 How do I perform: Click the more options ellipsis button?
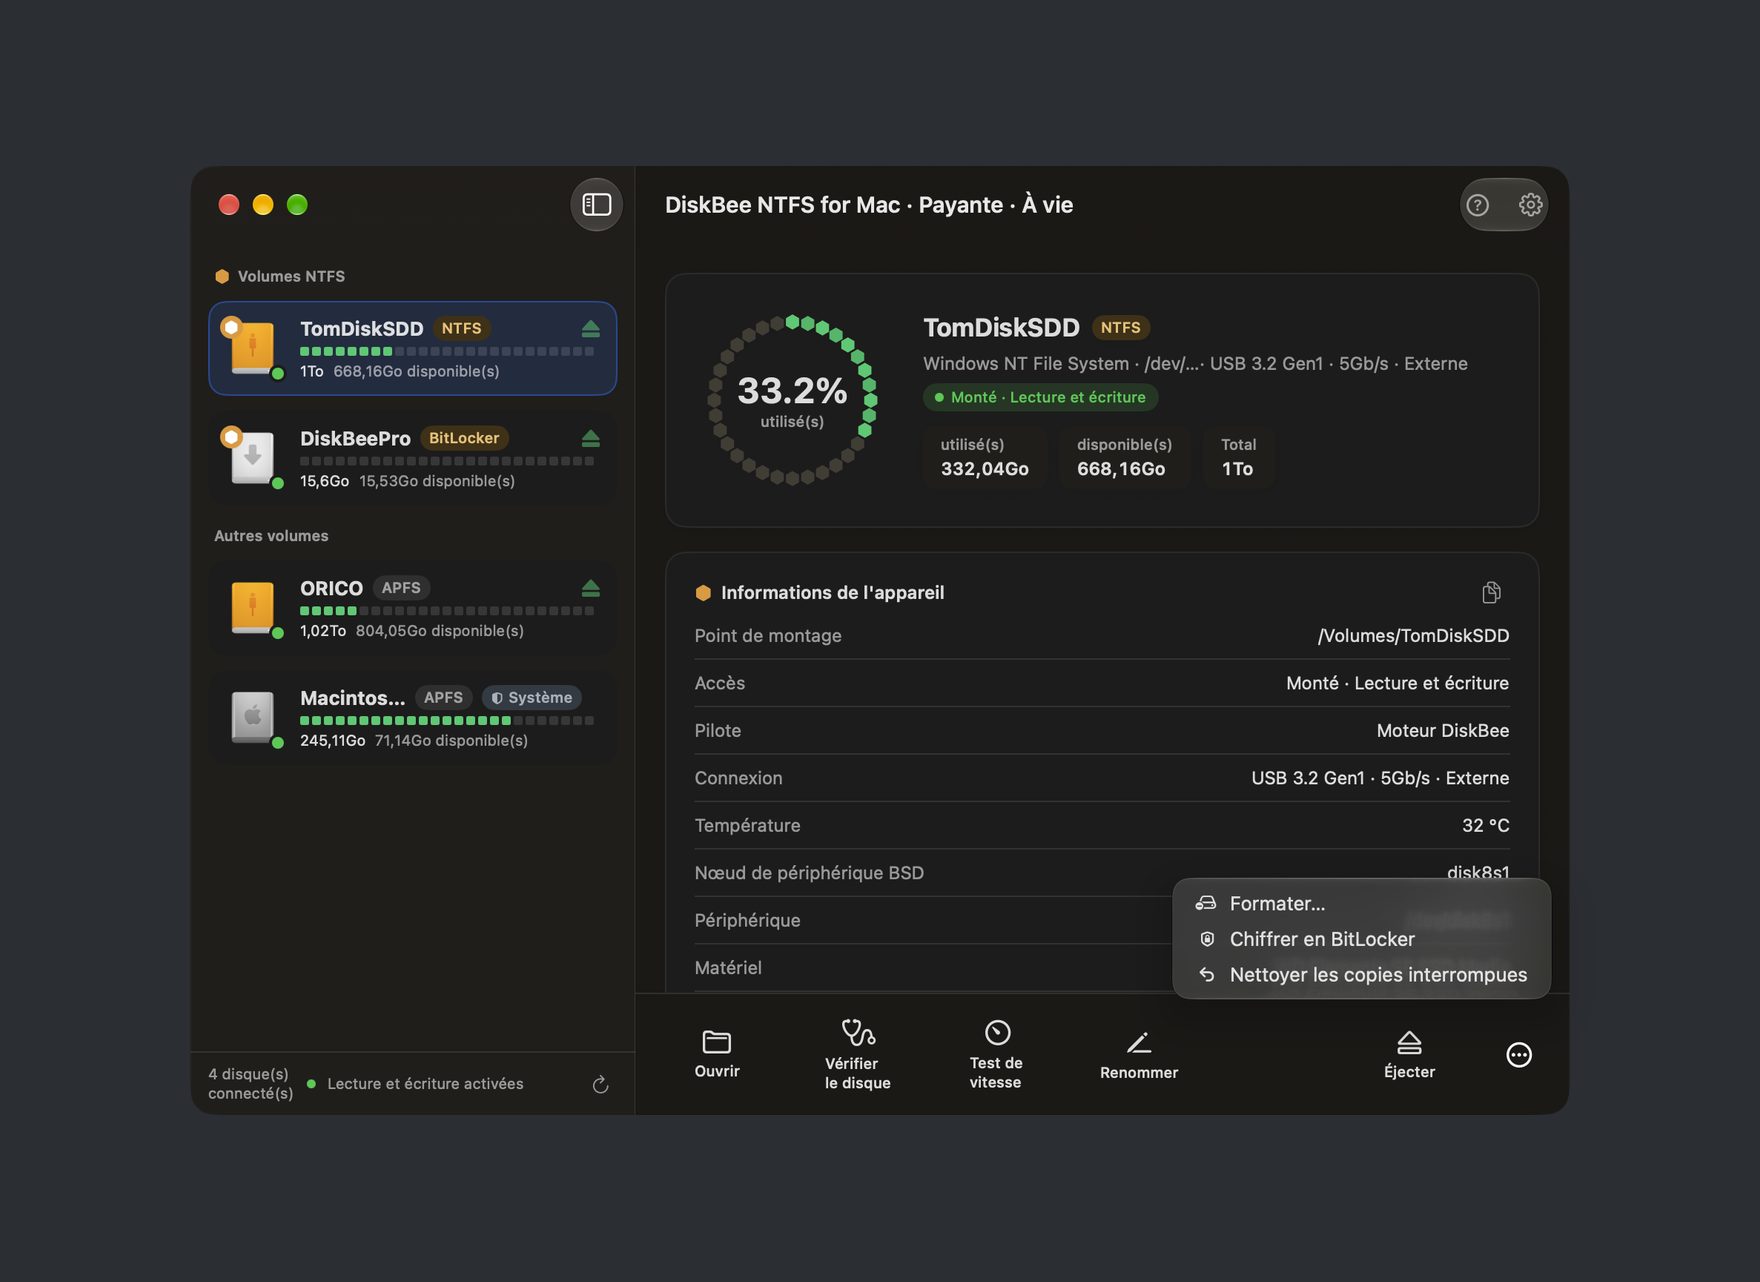click(x=1519, y=1055)
